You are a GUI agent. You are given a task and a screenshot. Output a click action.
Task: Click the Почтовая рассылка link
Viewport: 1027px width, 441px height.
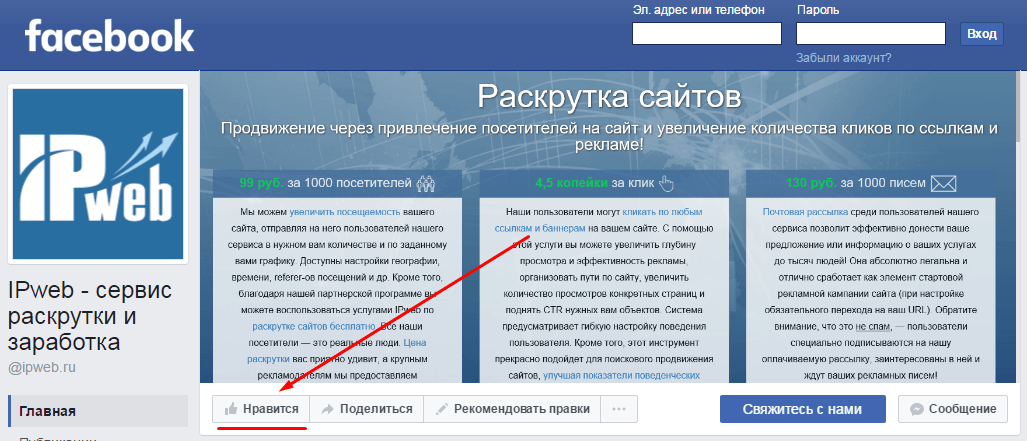point(805,212)
